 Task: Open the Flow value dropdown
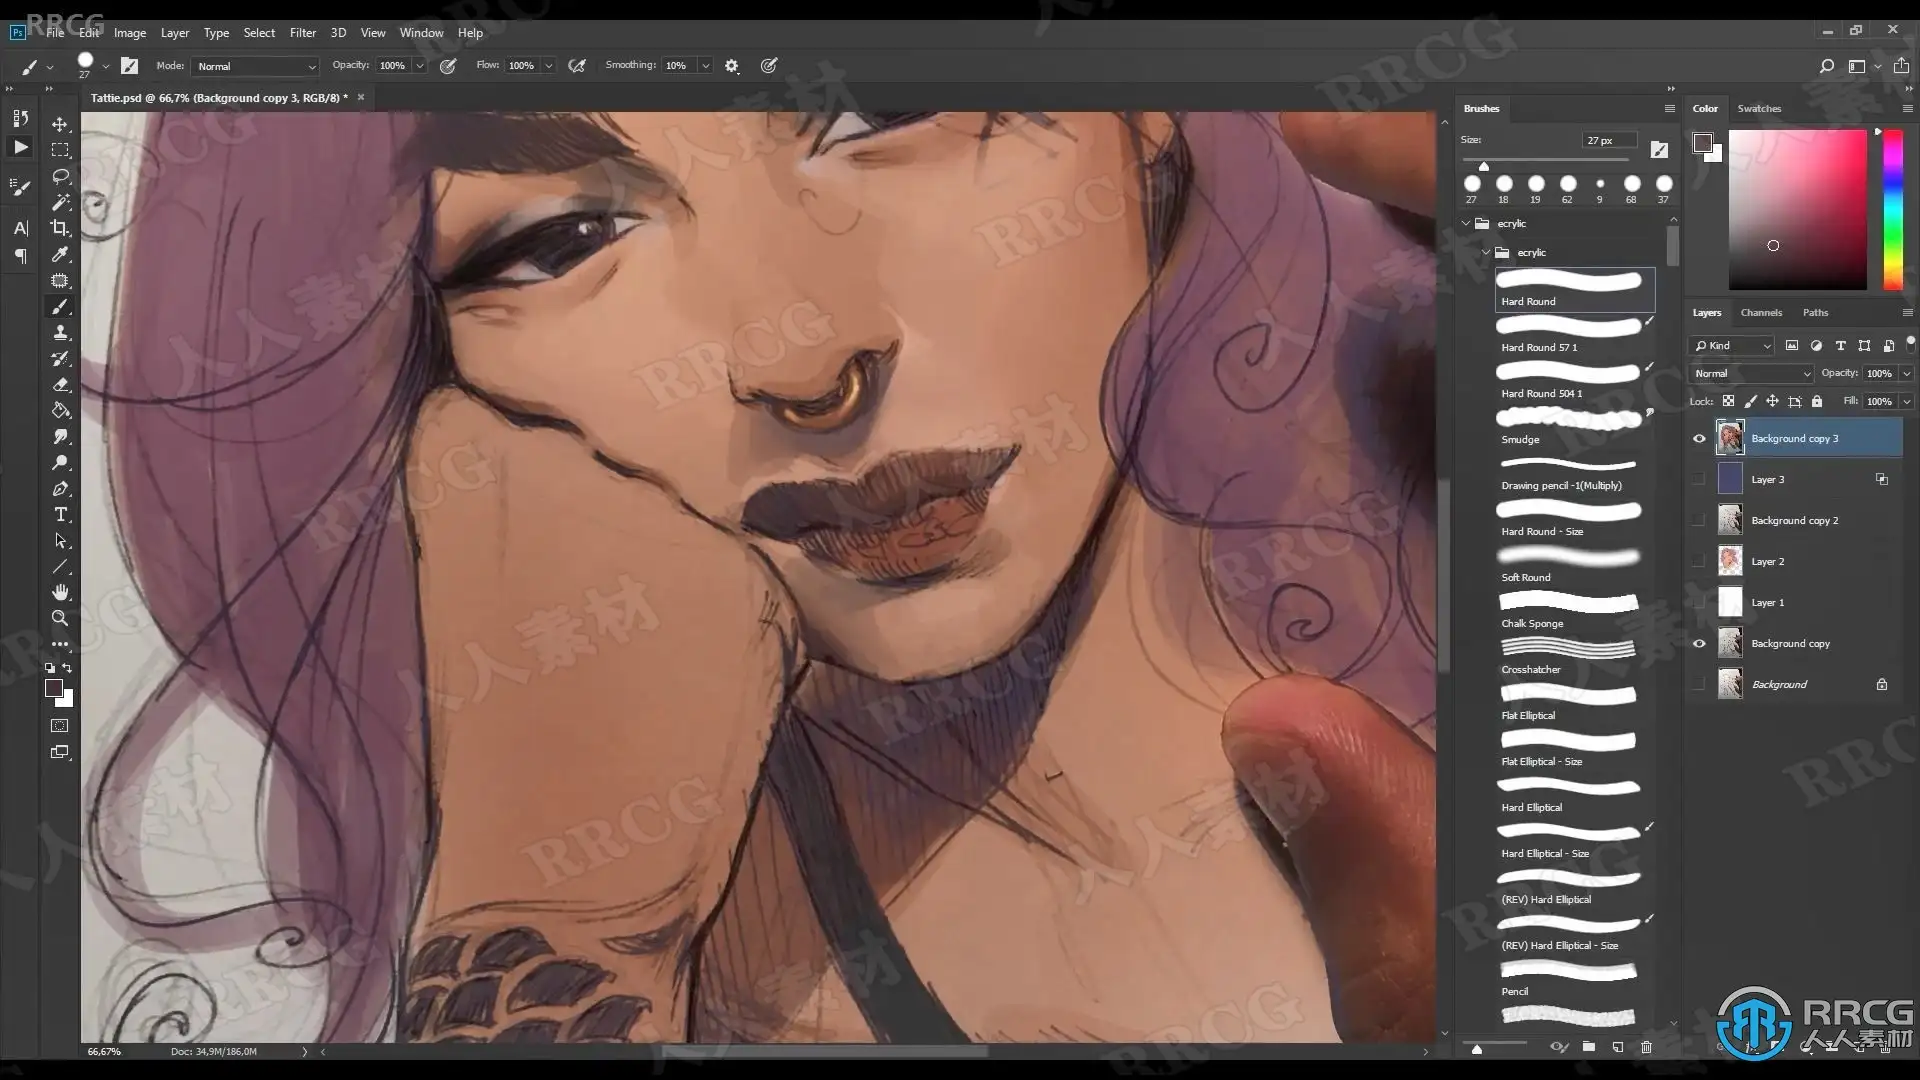point(549,66)
